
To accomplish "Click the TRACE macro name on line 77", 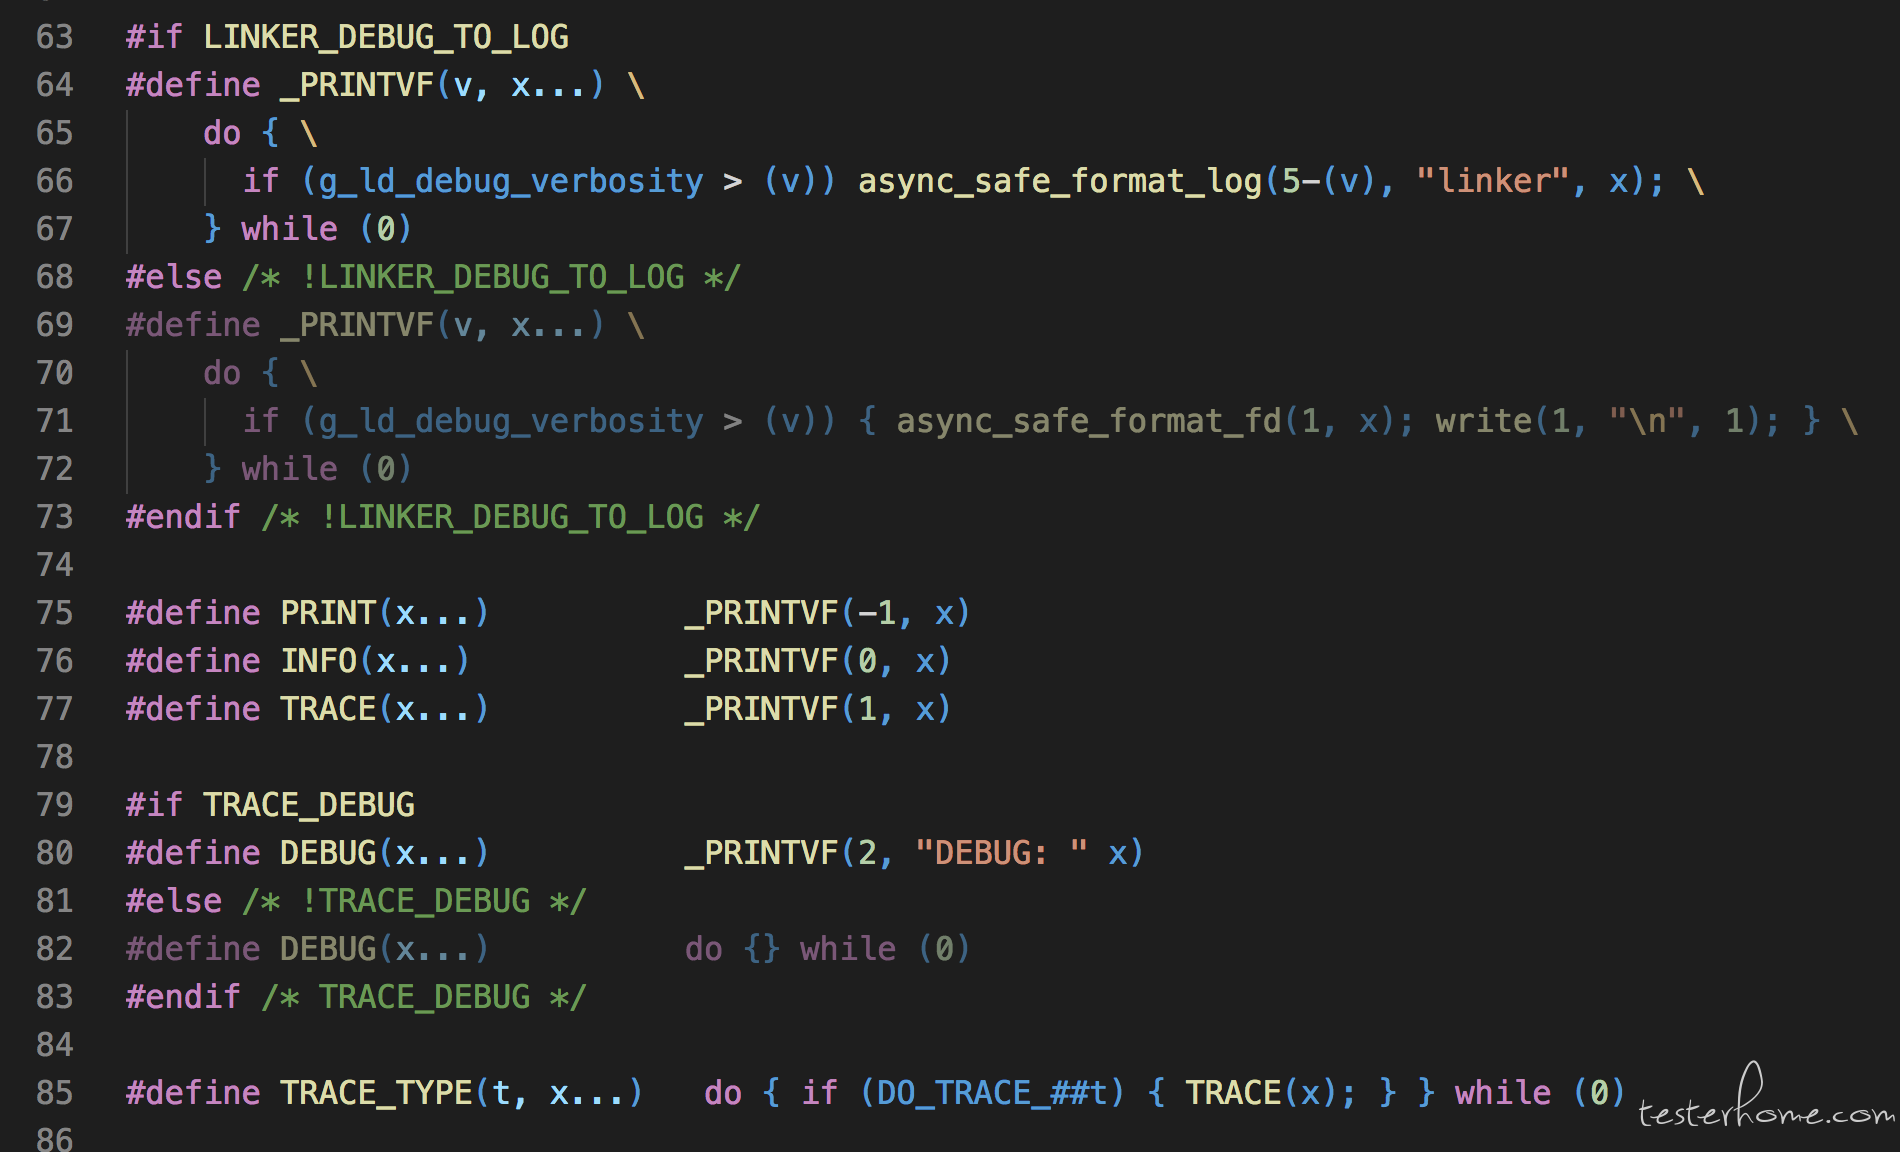I will click(x=328, y=709).
